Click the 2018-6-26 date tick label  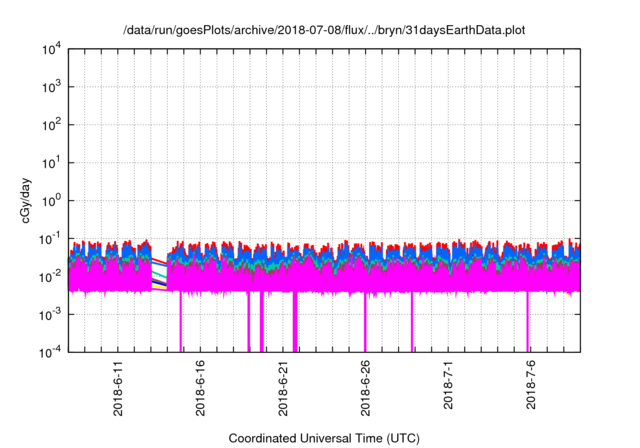[x=365, y=388]
